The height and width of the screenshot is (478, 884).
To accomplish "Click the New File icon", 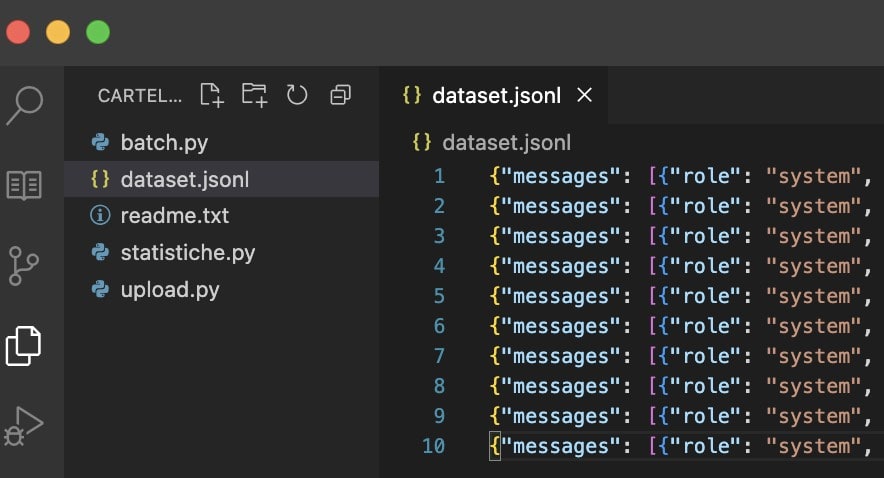I will (x=211, y=95).
